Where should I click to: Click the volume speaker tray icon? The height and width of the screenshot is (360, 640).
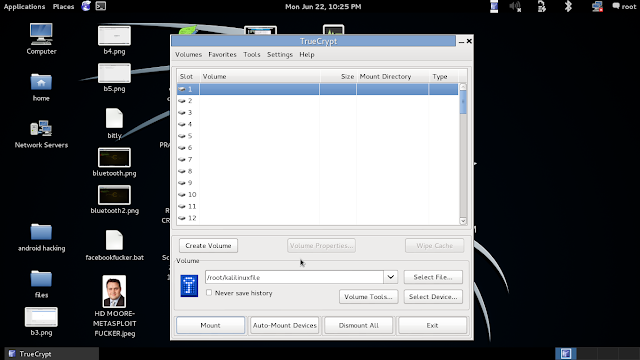pos(515,7)
